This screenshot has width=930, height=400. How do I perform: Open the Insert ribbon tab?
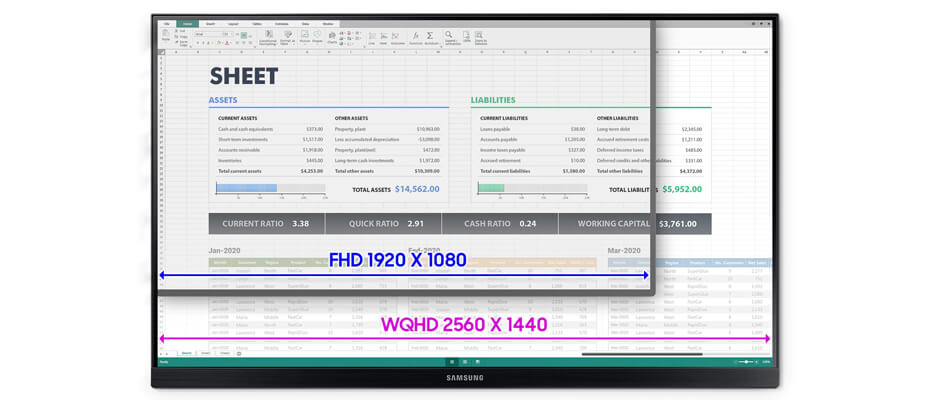[x=211, y=24]
